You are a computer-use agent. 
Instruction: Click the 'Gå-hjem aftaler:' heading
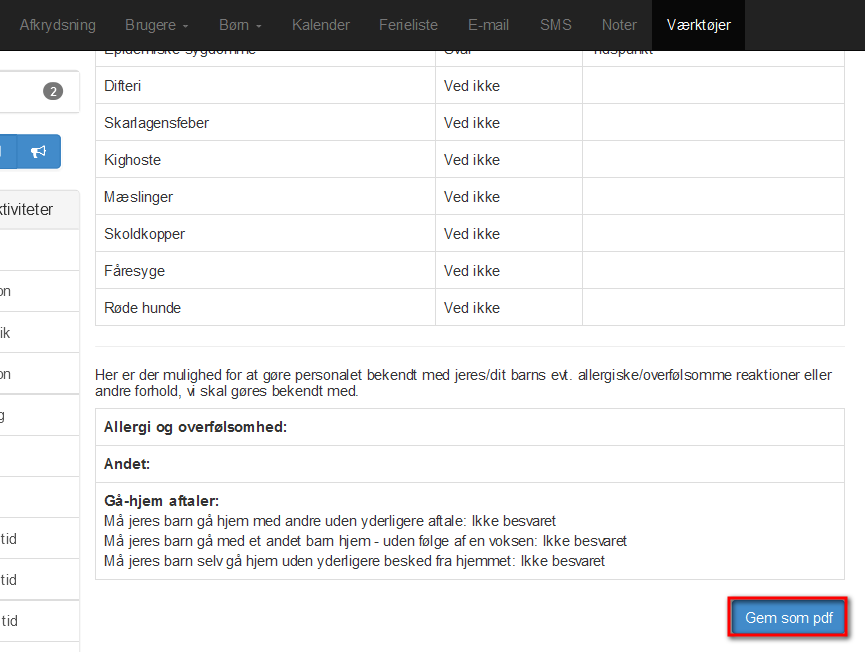coord(162,501)
